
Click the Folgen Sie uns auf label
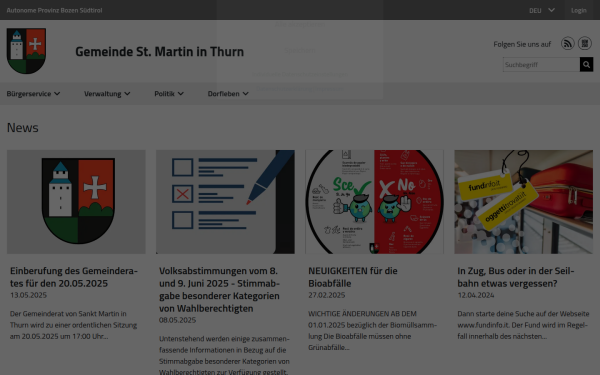click(522, 44)
